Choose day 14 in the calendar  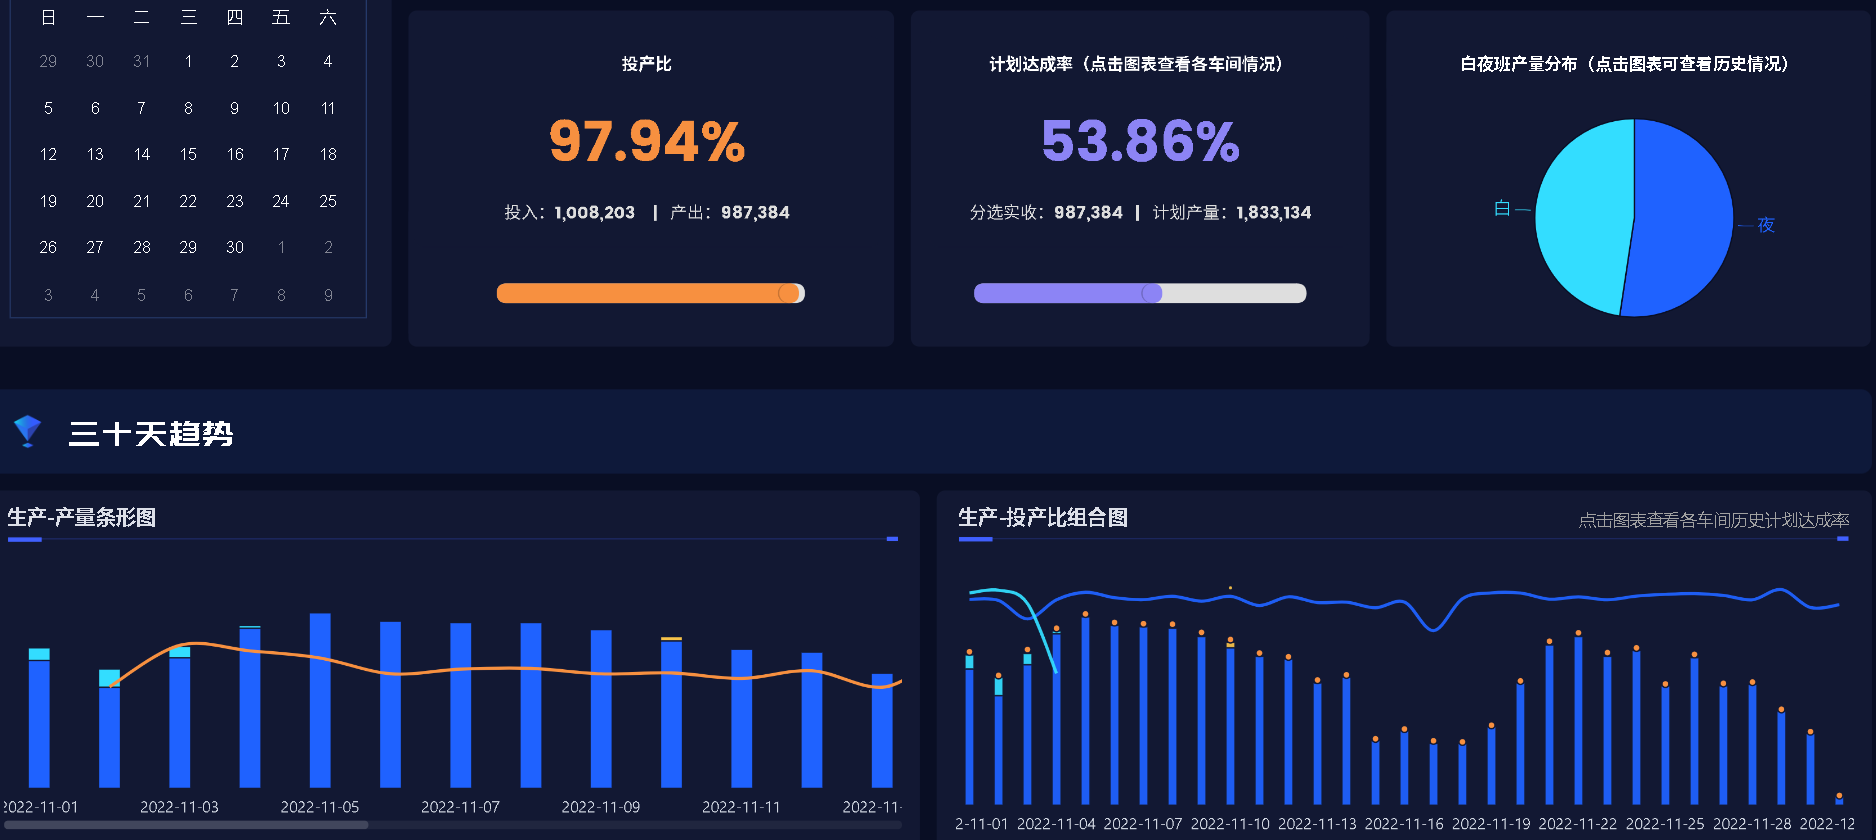pos(142,154)
